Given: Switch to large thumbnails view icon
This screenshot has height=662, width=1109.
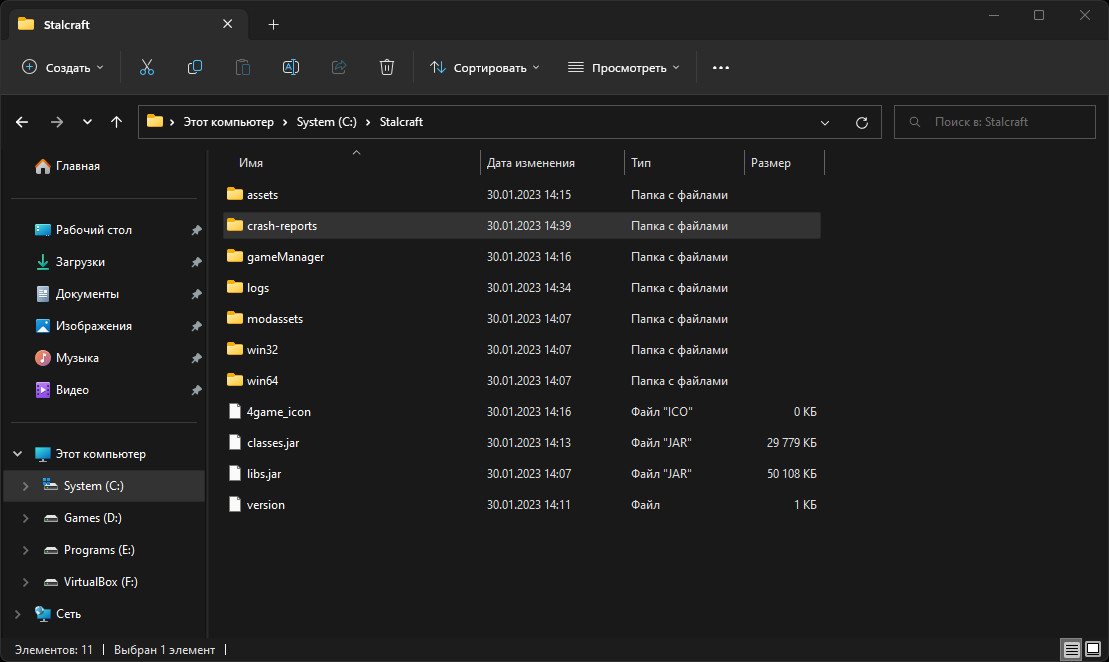Looking at the screenshot, I should click(x=1094, y=650).
